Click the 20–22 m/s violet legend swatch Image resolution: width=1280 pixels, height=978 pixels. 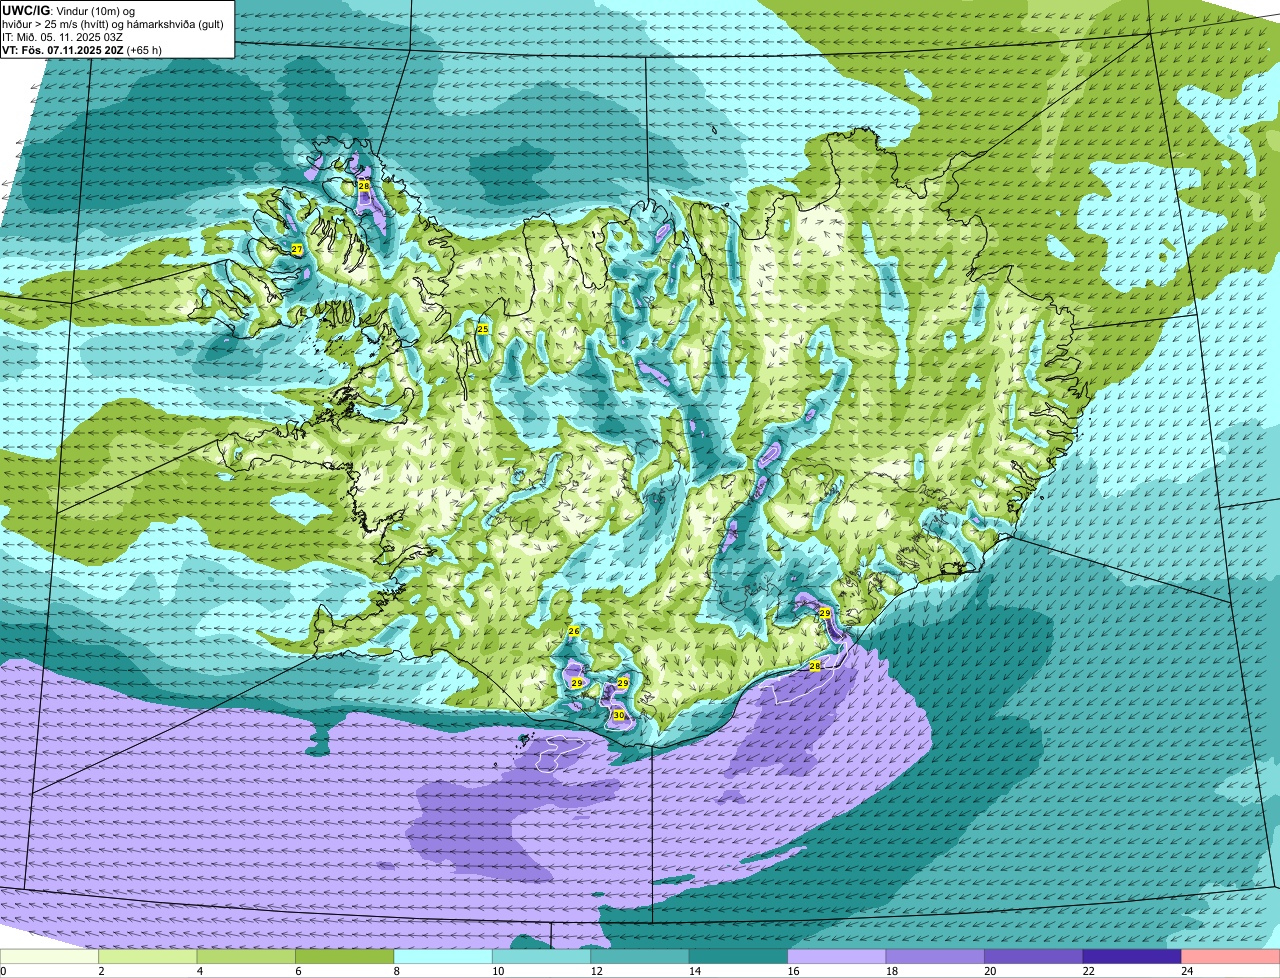tap(1034, 957)
